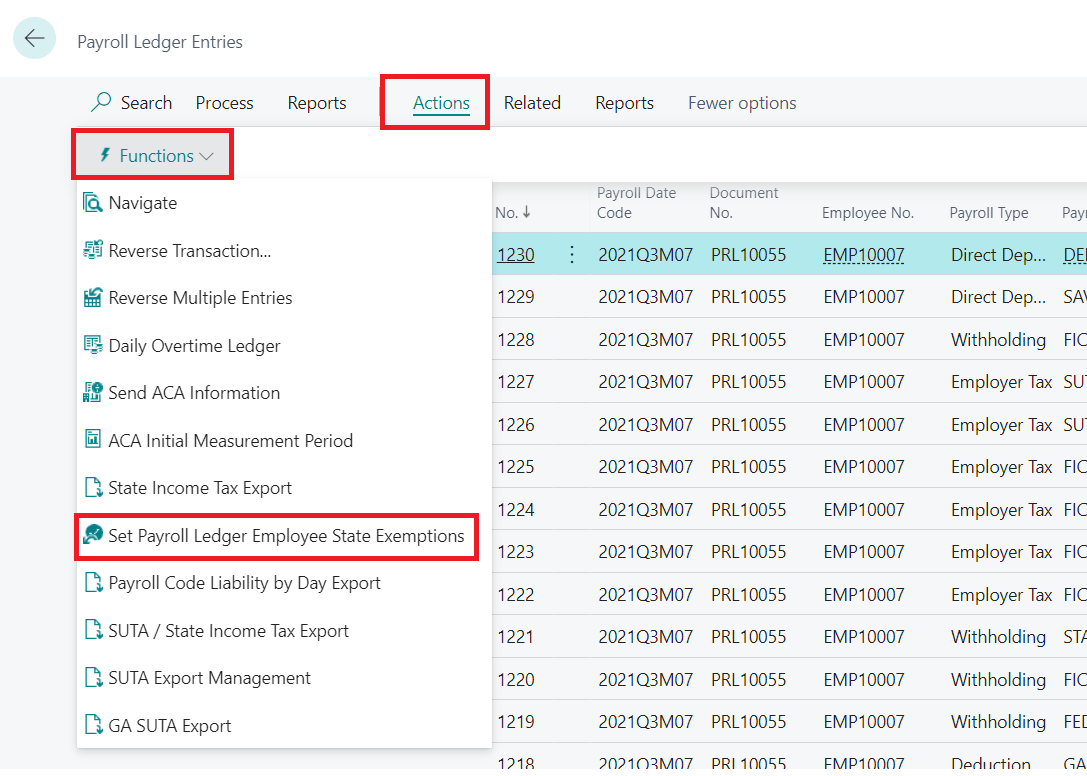
Task: Click the Payroll Ledger Entries page title
Action: 160,42
